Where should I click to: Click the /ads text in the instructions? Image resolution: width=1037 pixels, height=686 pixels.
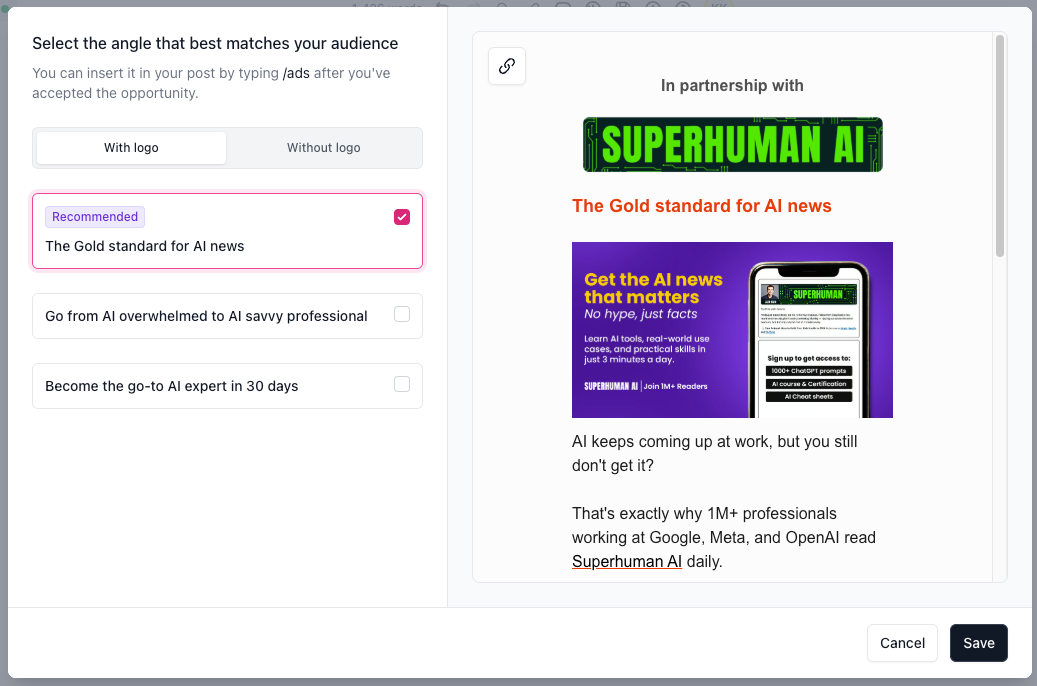(296, 74)
